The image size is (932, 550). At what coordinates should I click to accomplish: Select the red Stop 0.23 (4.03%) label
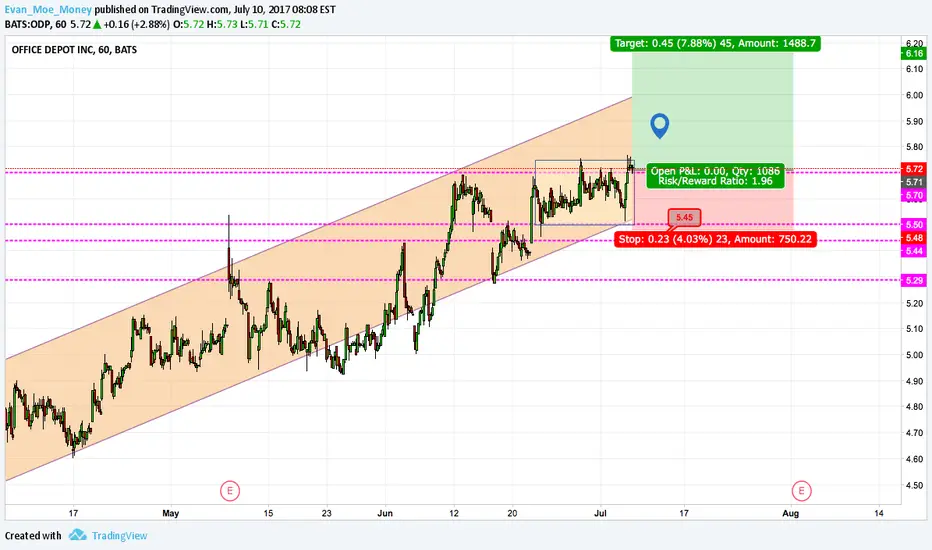[x=715, y=239]
